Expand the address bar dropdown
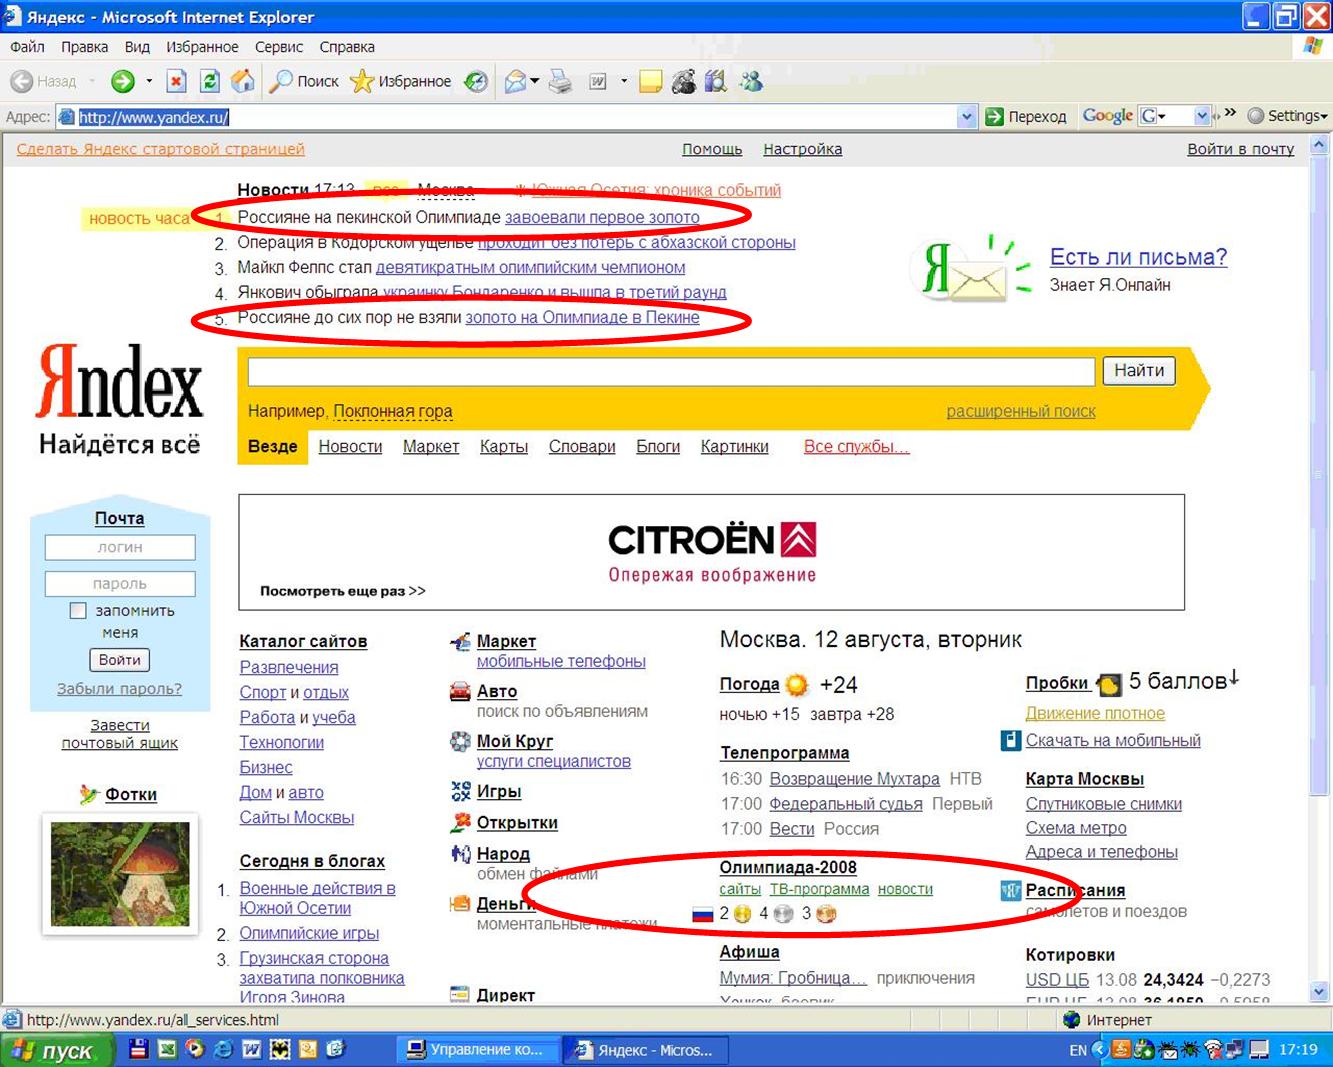 click(x=966, y=117)
